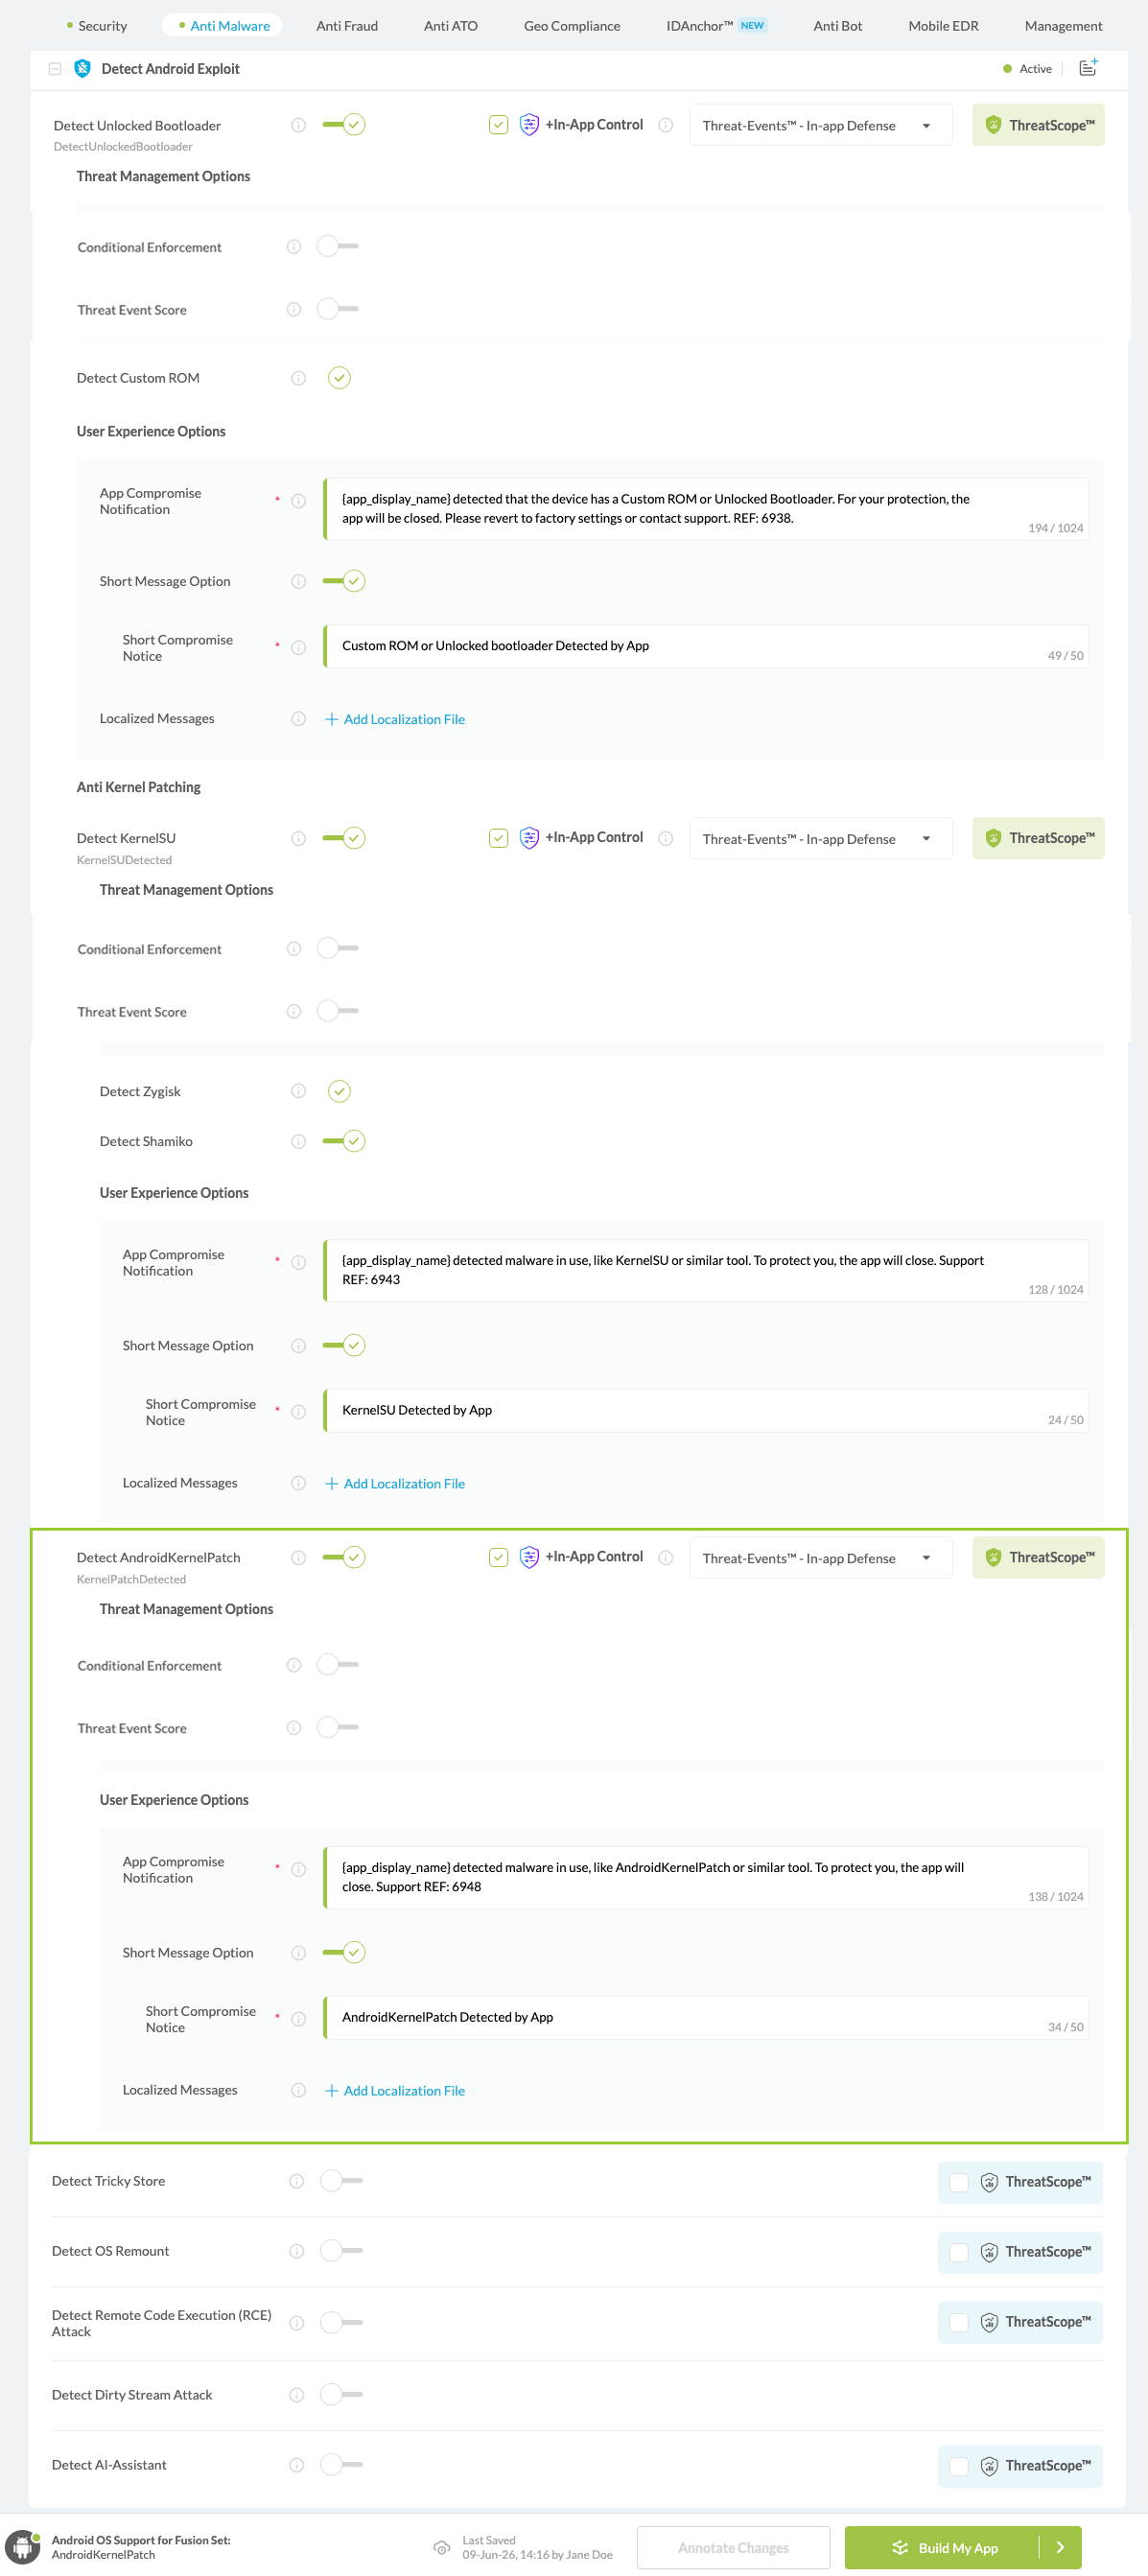Image resolution: width=1148 pixels, height=2576 pixels.
Task: Open Threat-Events dropdown for KernelSU
Action: pos(820,838)
